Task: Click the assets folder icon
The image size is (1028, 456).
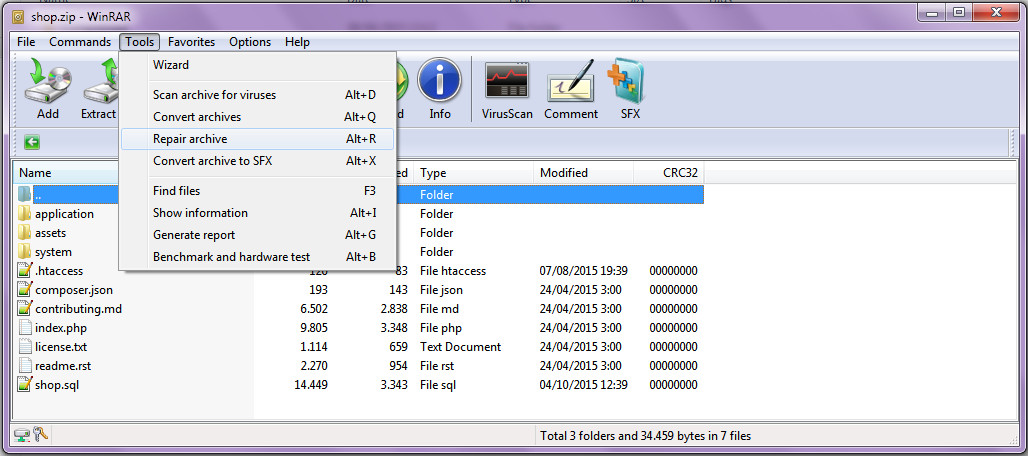Action: pos(25,233)
